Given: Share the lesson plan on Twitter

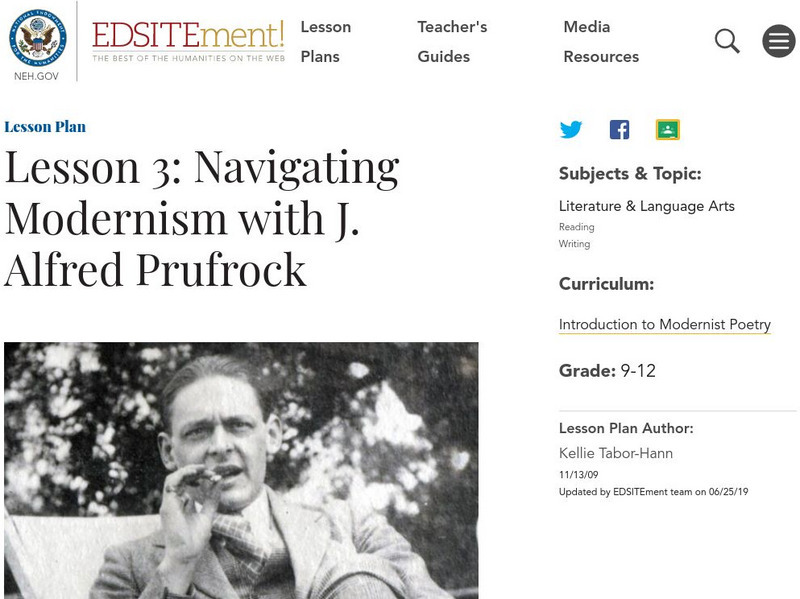Looking at the screenshot, I should pos(572,128).
